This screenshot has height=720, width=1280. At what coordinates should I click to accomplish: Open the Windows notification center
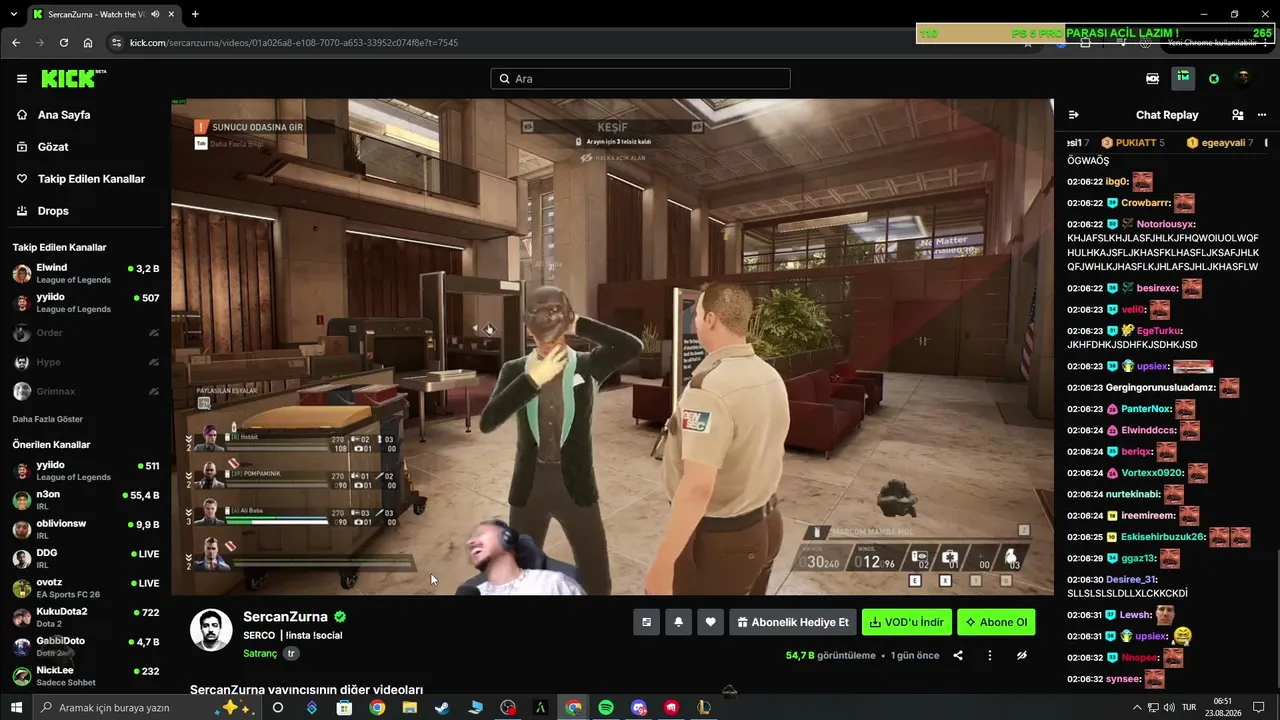tap(1259, 708)
